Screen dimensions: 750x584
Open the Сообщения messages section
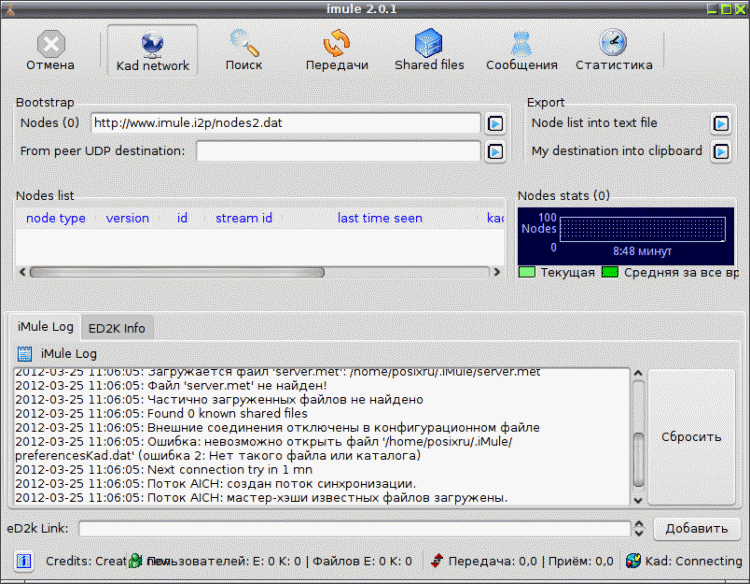tap(522, 50)
